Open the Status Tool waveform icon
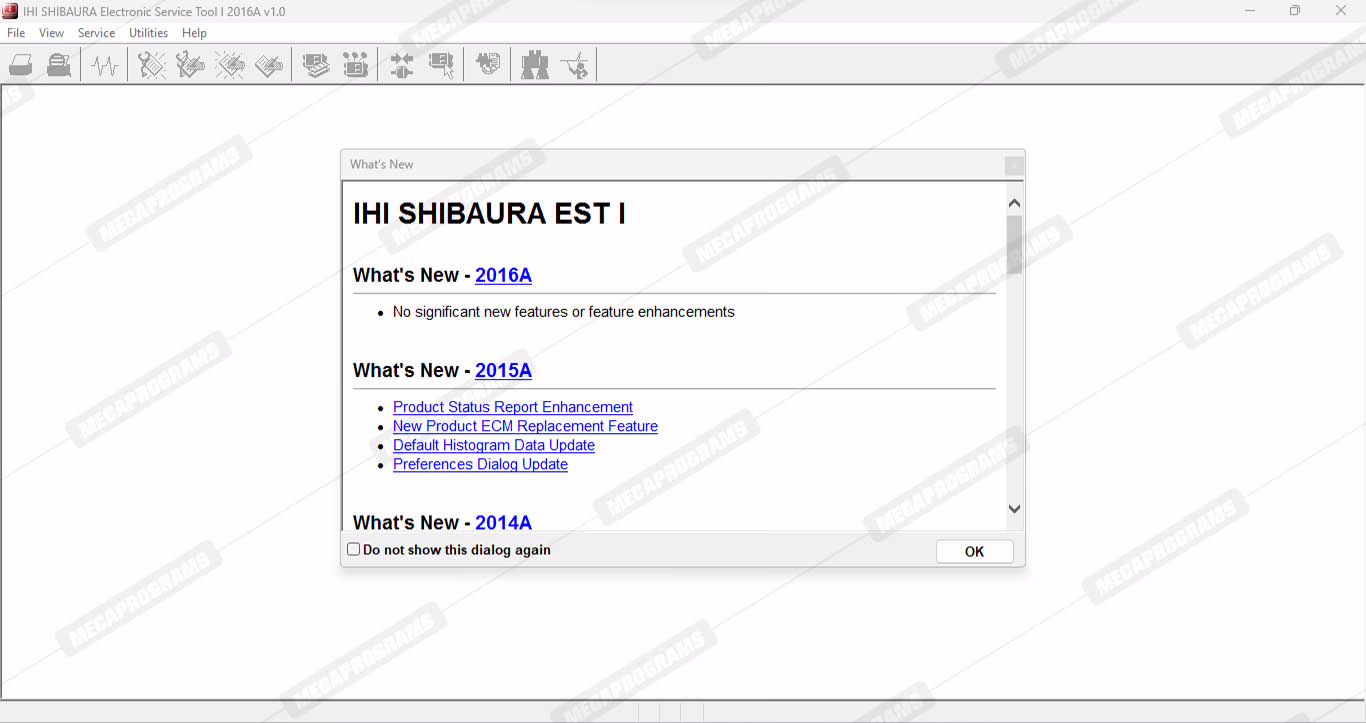The width and height of the screenshot is (1366, 723). (104, 66)
